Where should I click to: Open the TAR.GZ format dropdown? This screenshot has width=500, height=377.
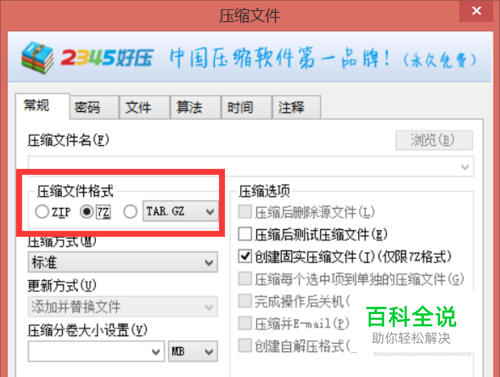180,211
